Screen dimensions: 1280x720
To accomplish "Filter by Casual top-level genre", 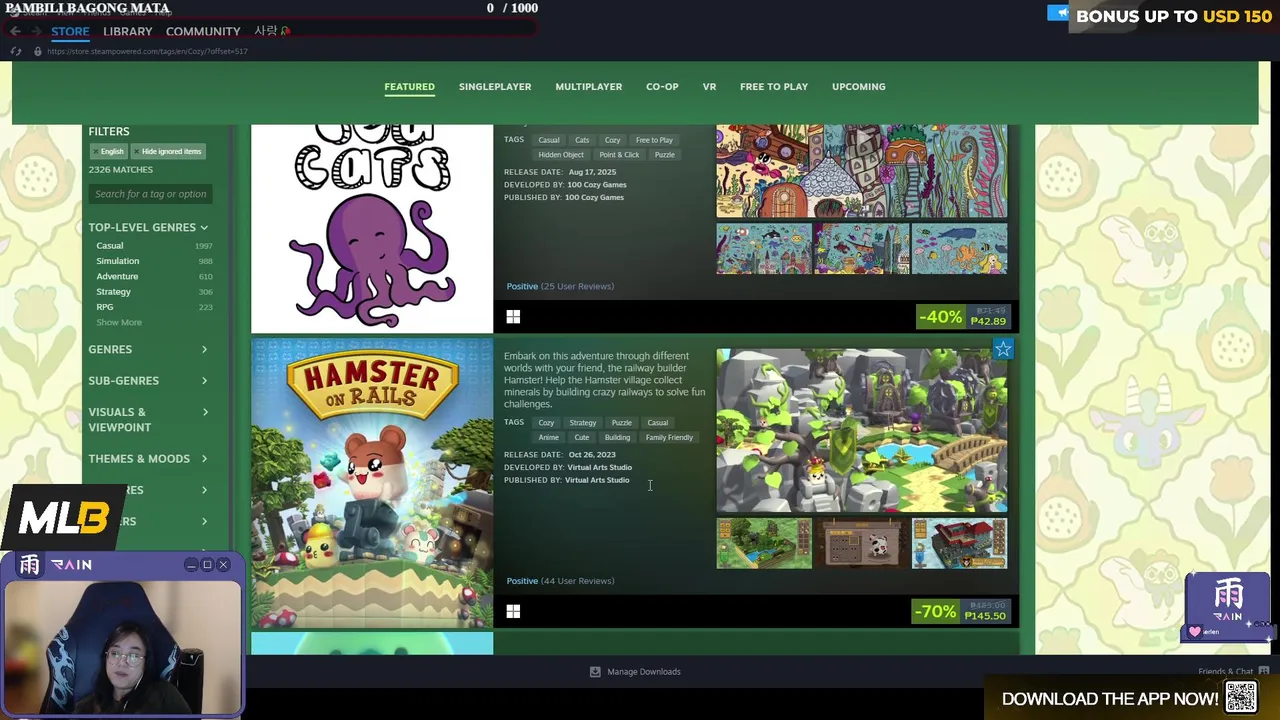I will pos(110,246).
